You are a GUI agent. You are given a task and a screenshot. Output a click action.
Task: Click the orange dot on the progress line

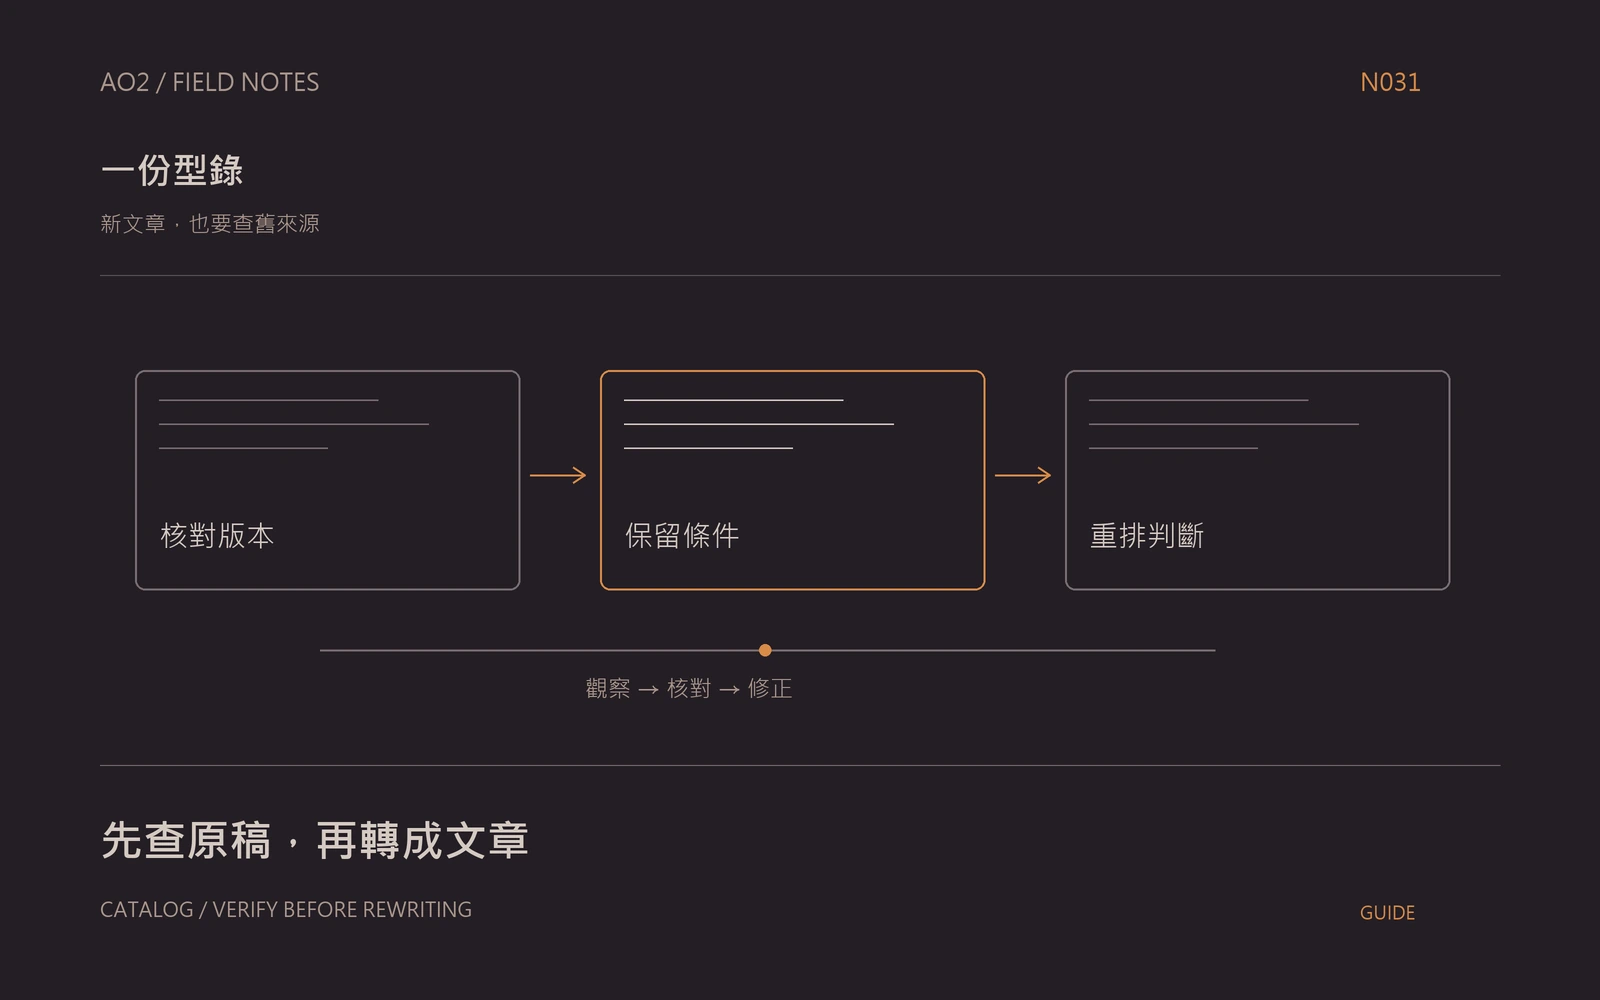coord(765,650)
